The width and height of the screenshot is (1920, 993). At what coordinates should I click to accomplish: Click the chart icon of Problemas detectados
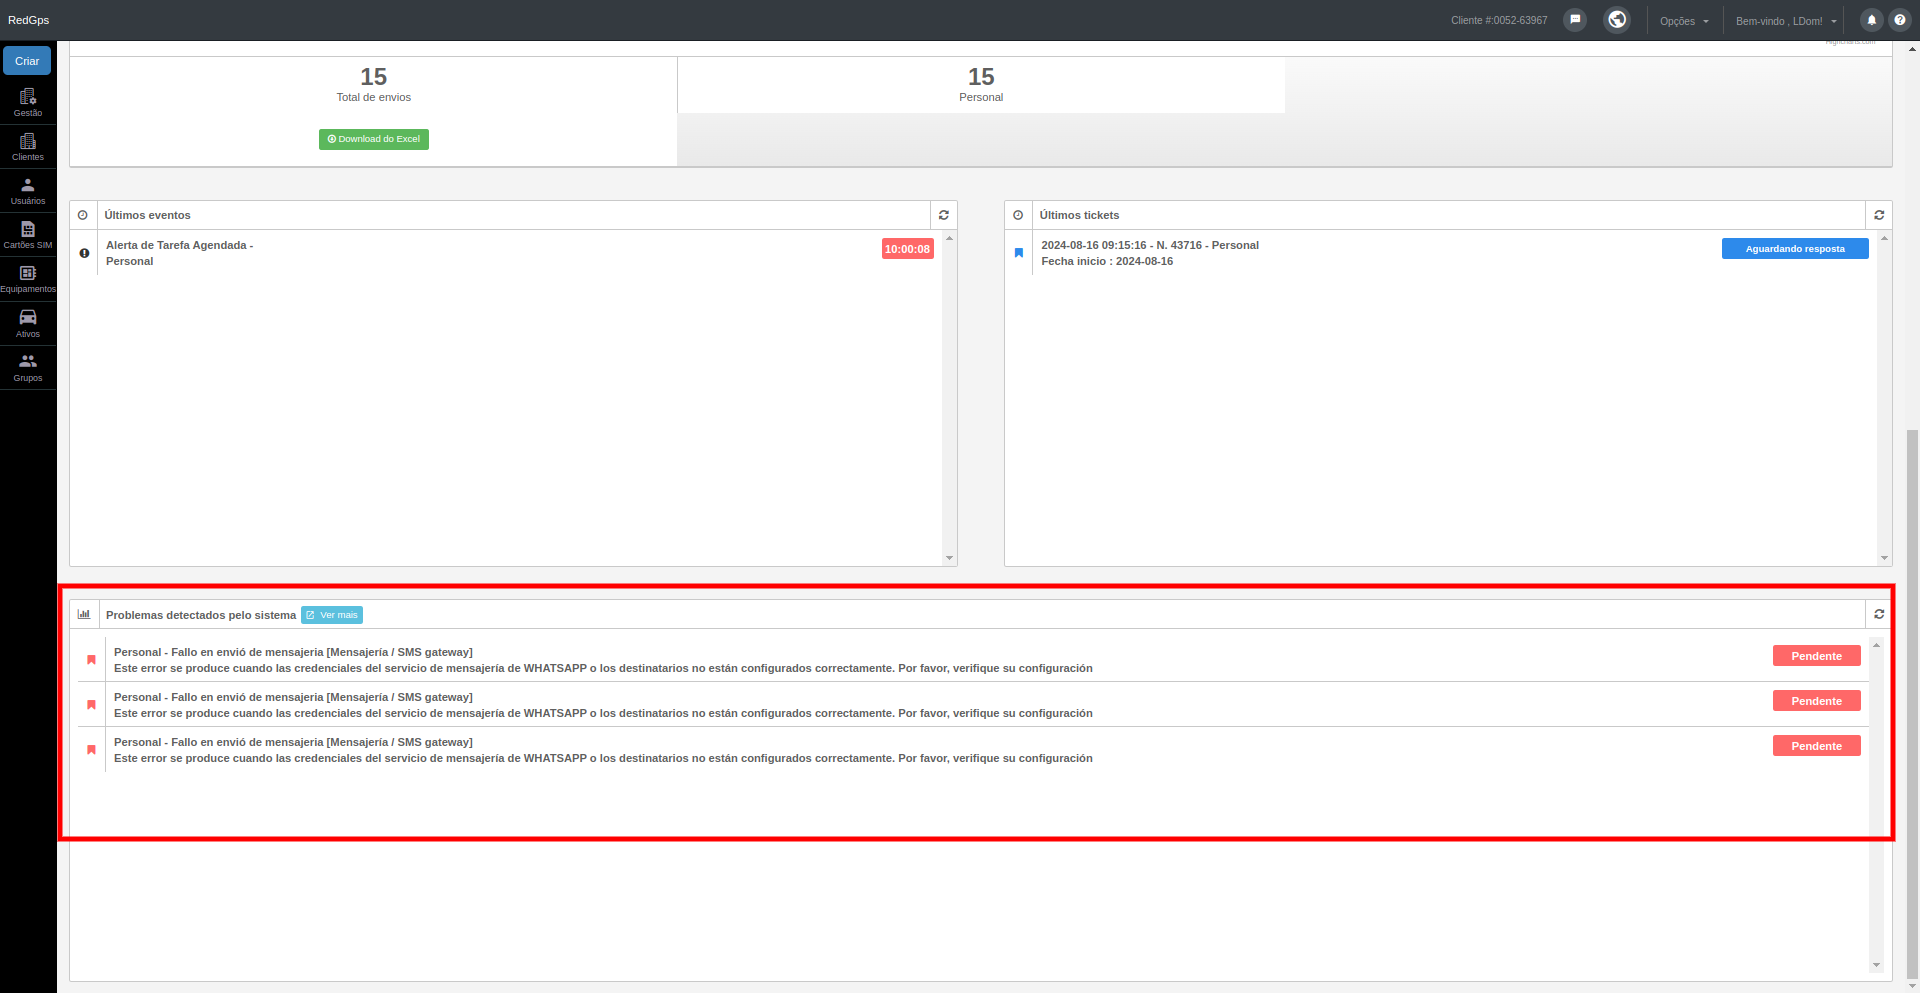click(84, 614)
